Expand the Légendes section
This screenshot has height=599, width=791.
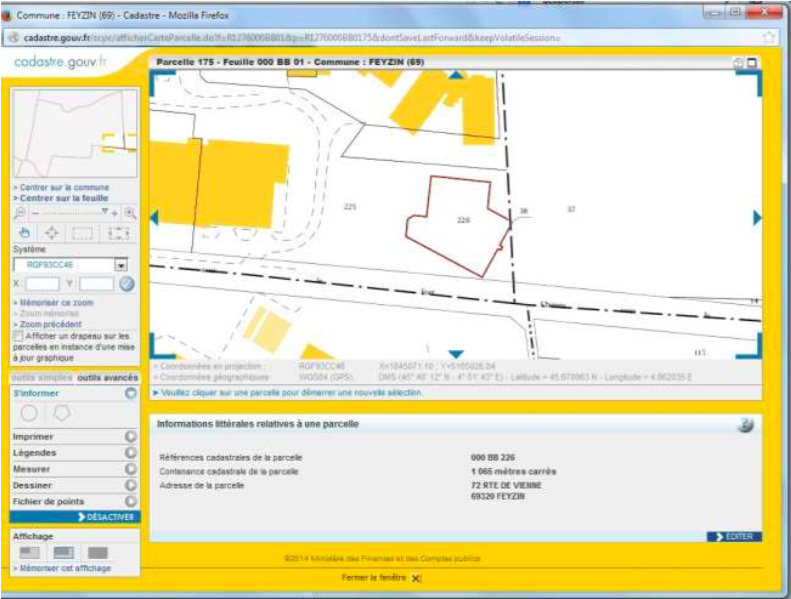coord(130,453)
